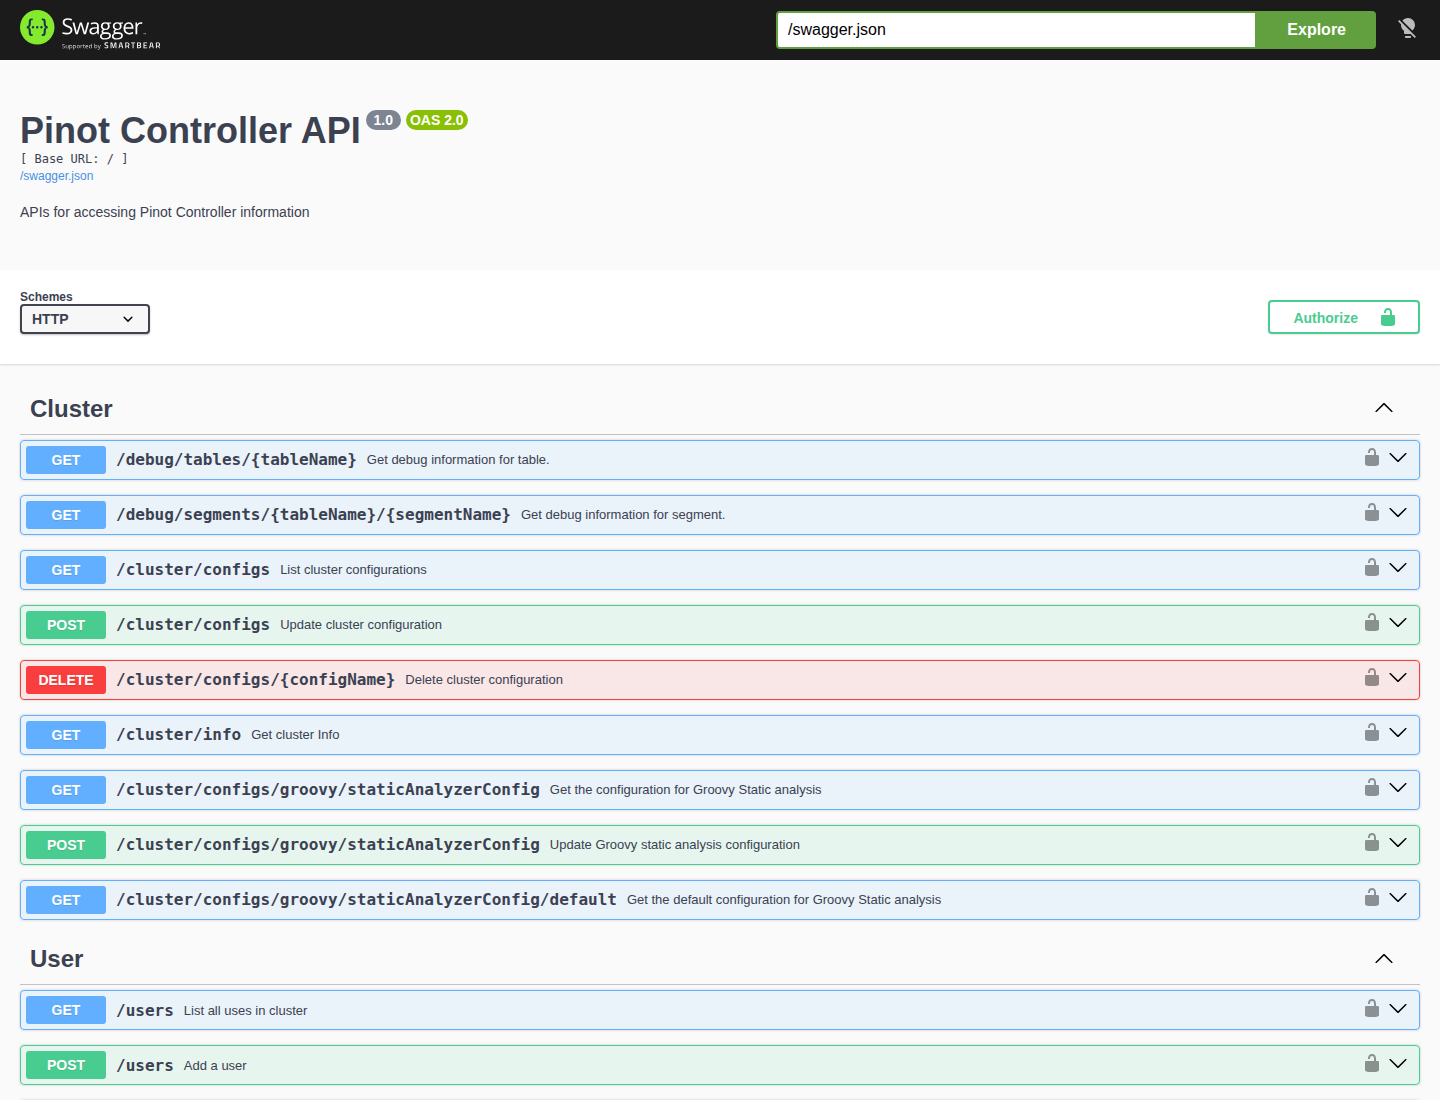Click the Authorize button

[1344, 317]
